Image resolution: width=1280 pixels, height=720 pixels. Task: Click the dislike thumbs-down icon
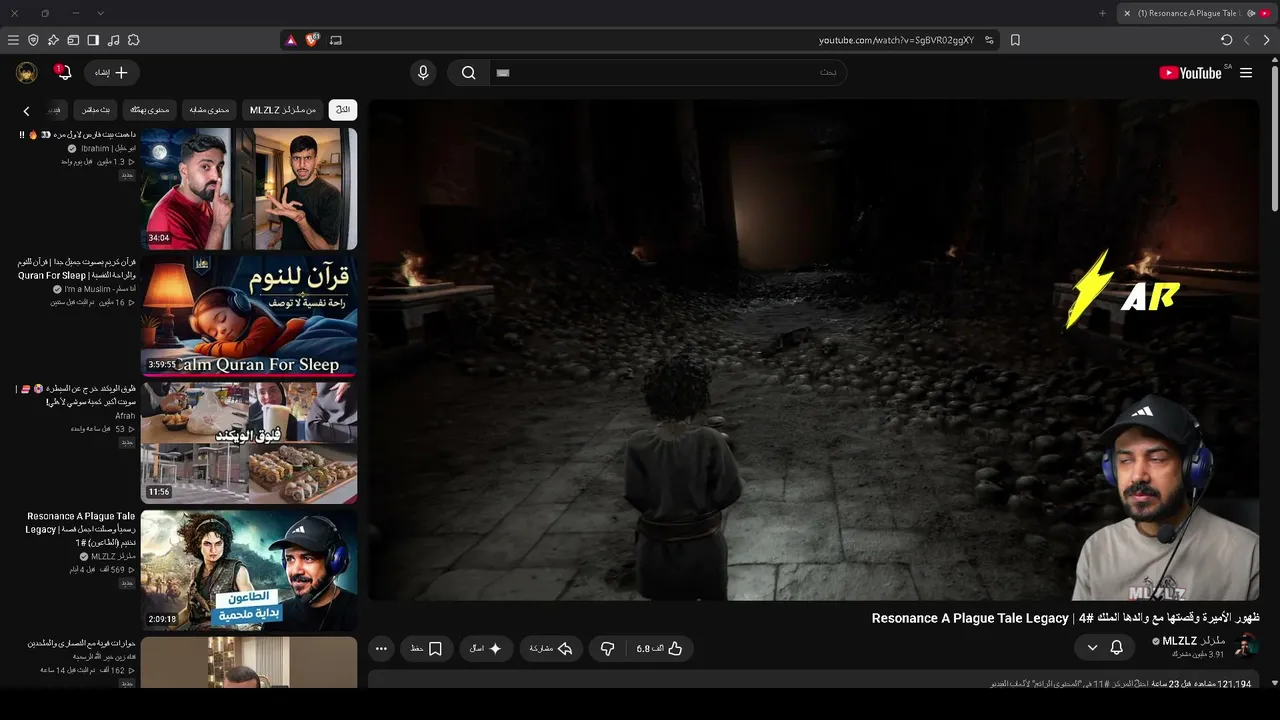point(607,649)
